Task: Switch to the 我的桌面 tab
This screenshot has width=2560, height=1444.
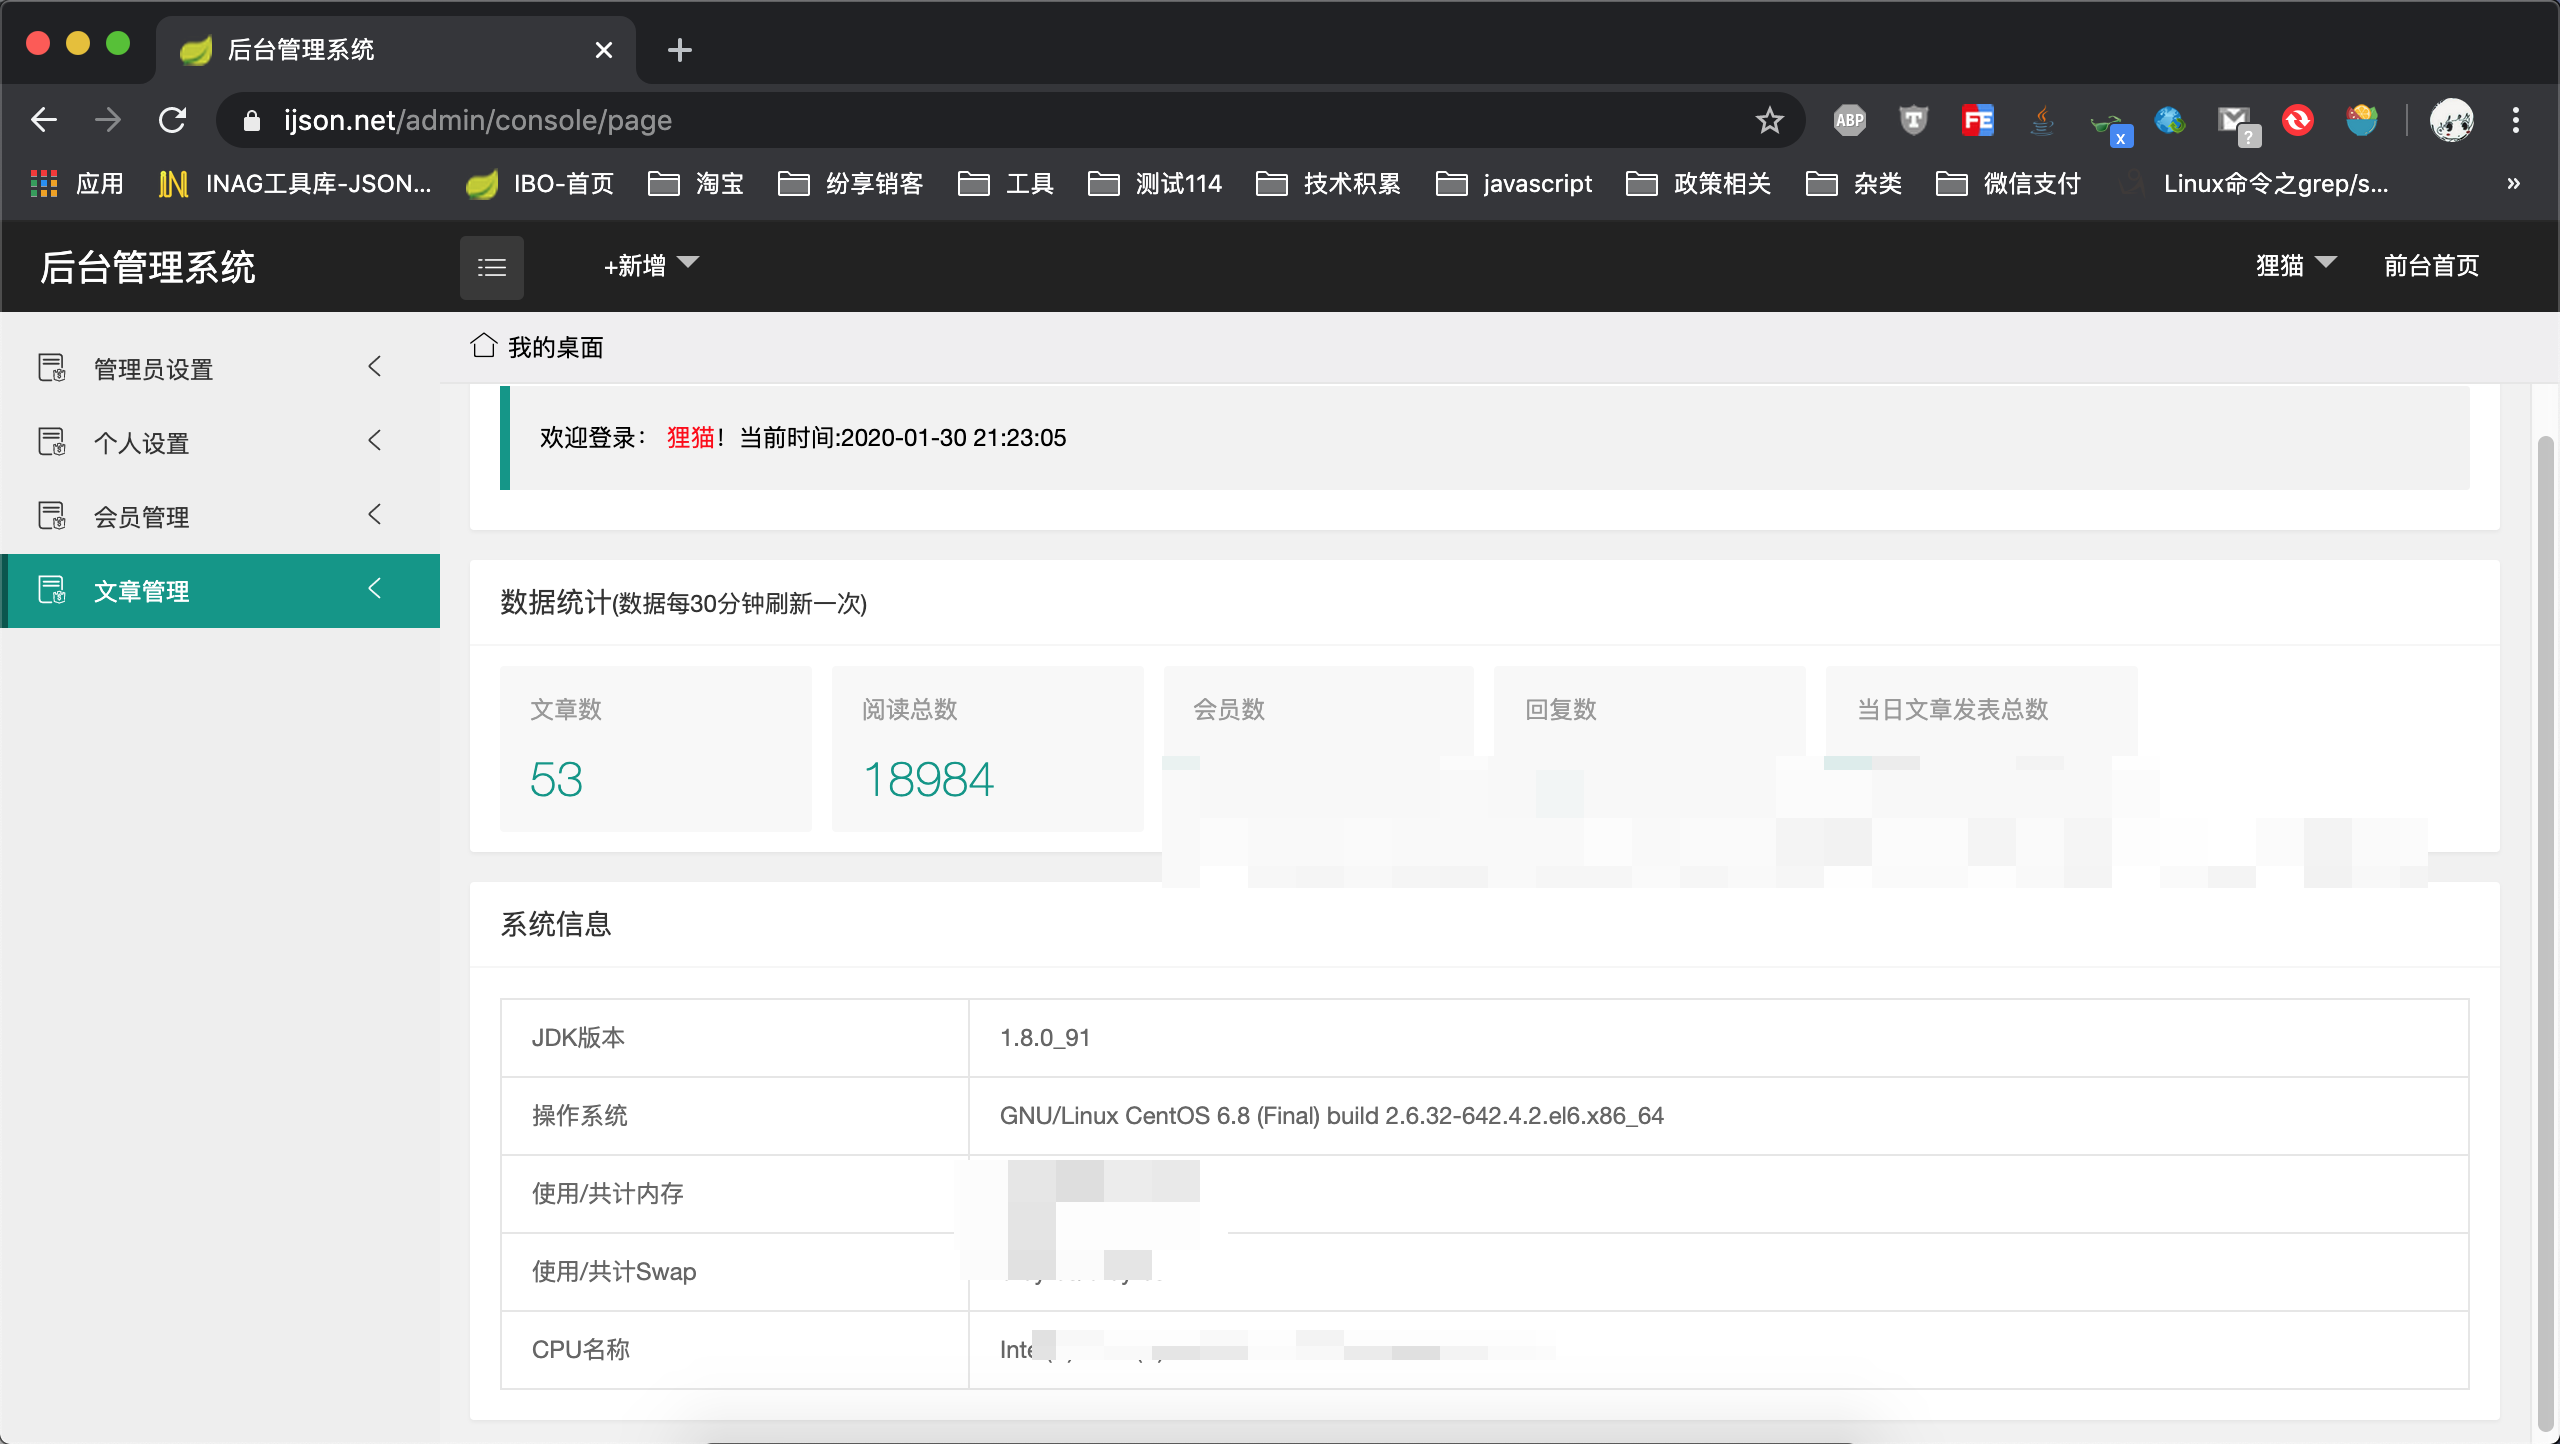Action: click(x=555, y=347)
